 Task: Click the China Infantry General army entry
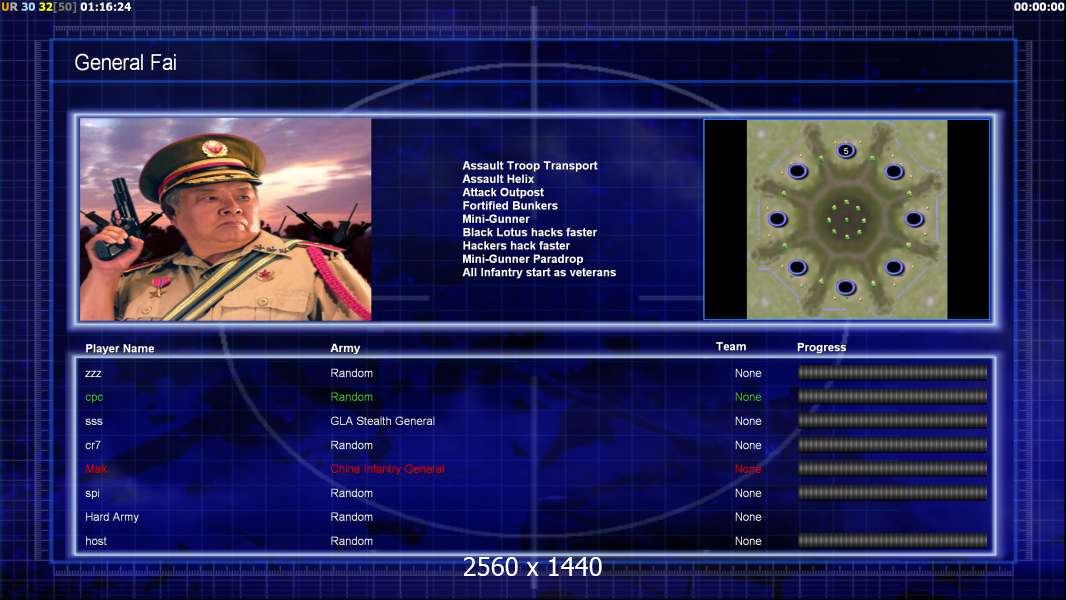click(388, 469)
